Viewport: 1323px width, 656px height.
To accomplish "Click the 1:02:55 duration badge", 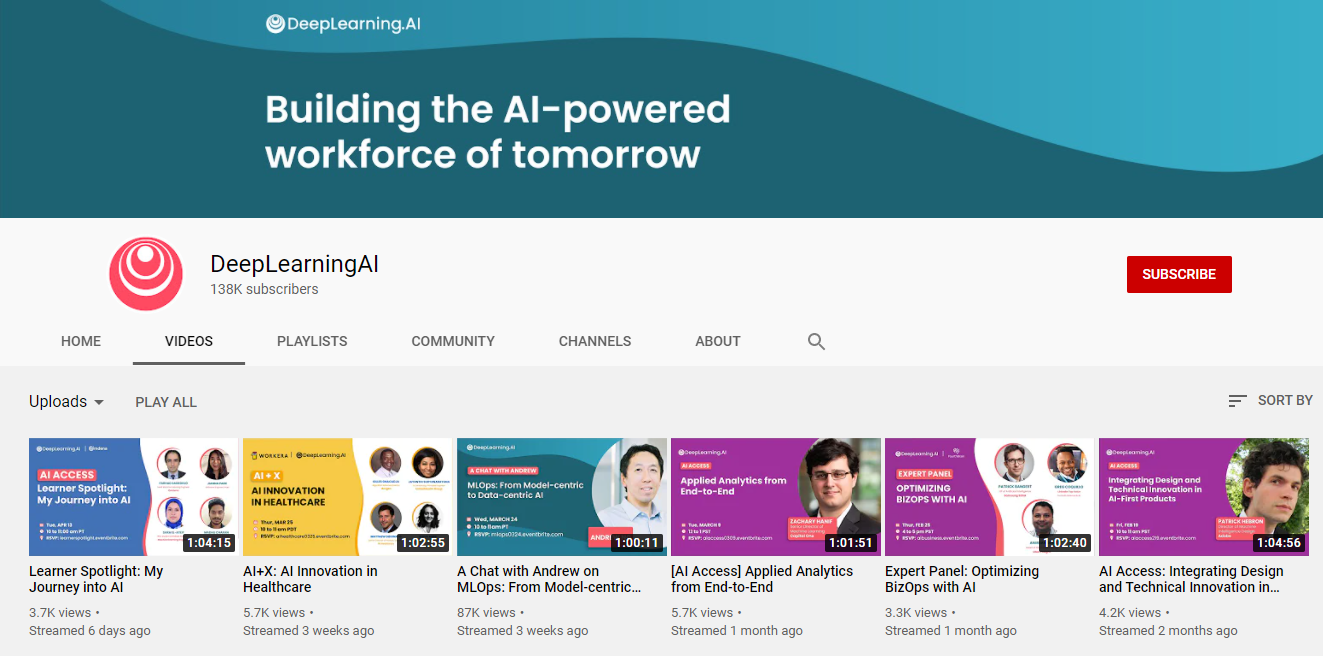I will point(423,543).
